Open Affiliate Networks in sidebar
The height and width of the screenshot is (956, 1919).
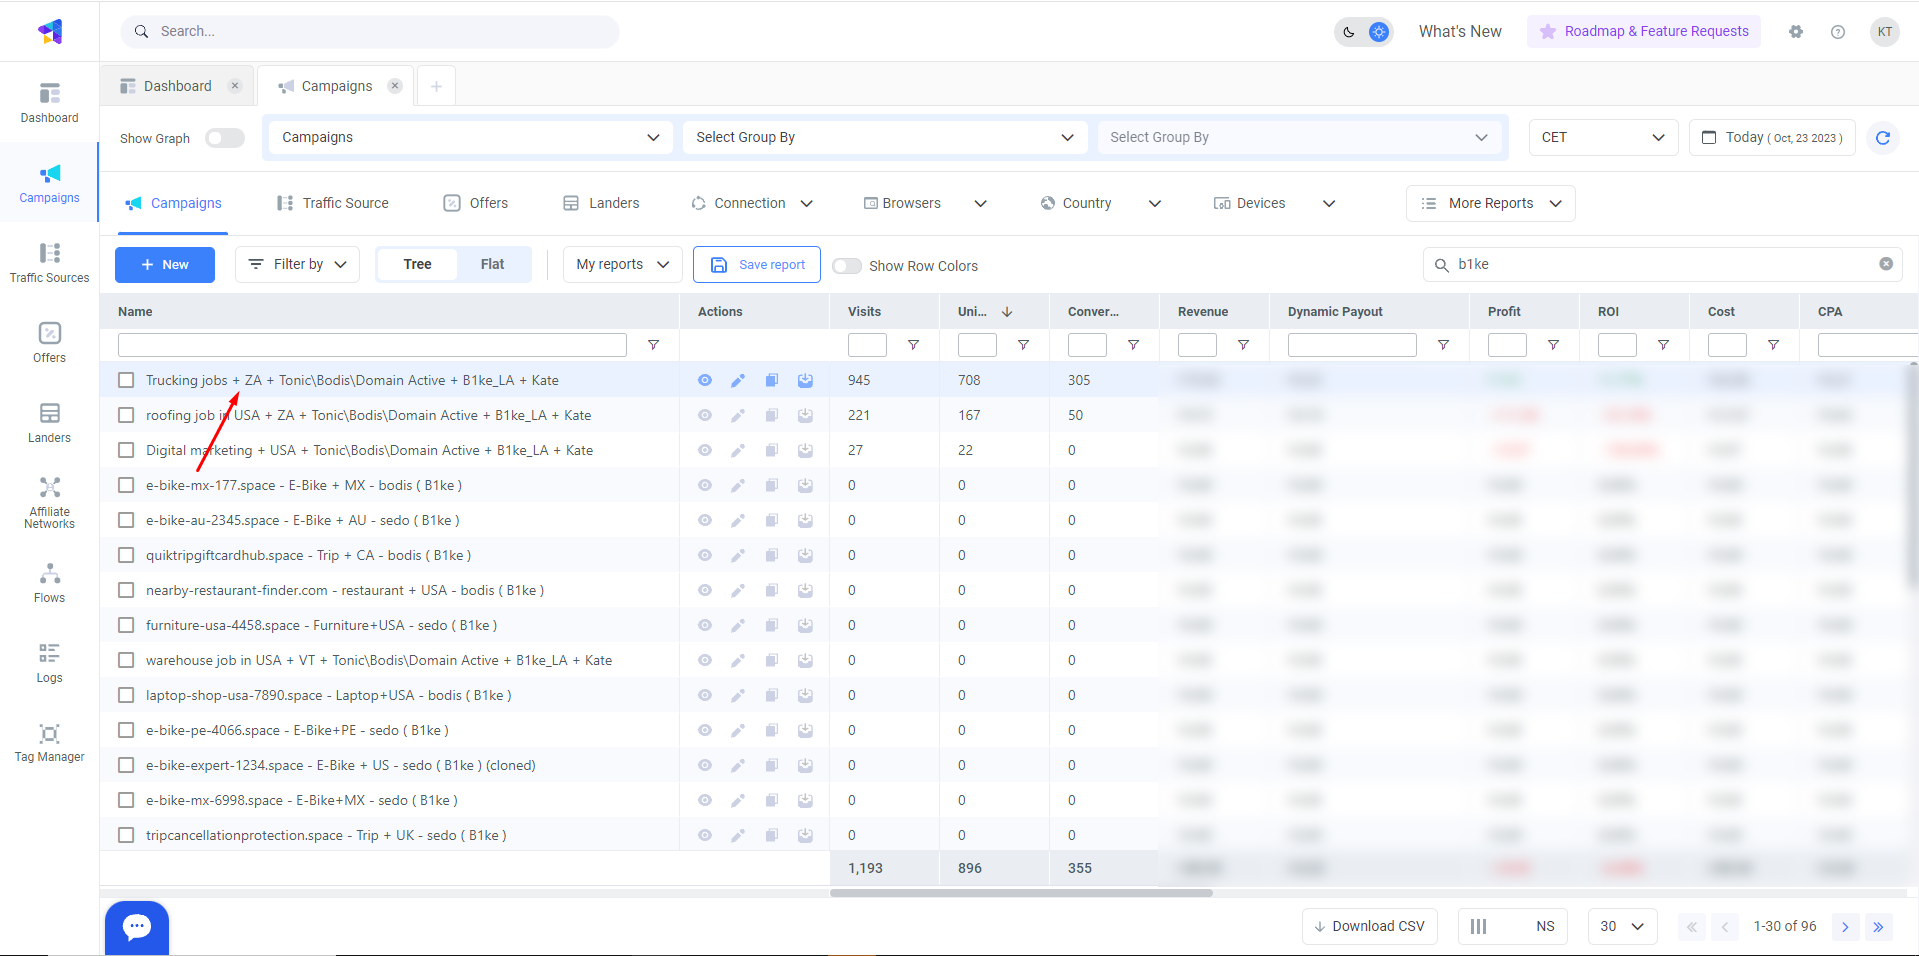point(49,503)
